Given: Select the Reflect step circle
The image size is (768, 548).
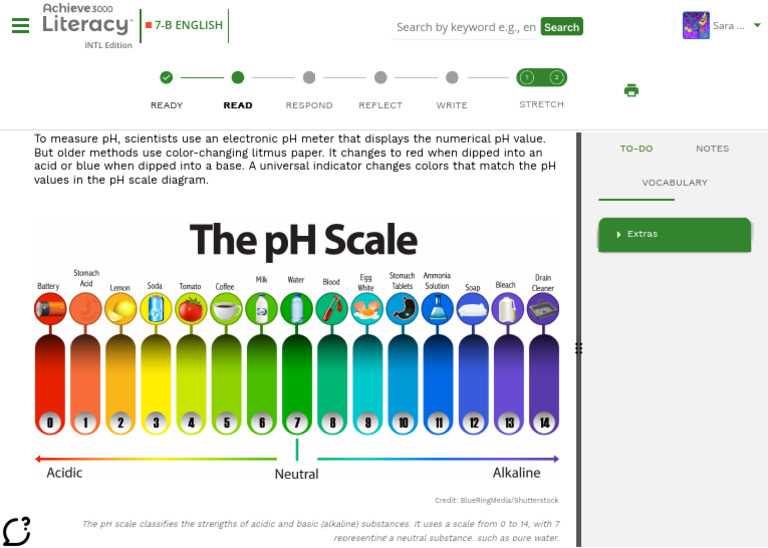Looking at the screenshot, I should point(381,77).
